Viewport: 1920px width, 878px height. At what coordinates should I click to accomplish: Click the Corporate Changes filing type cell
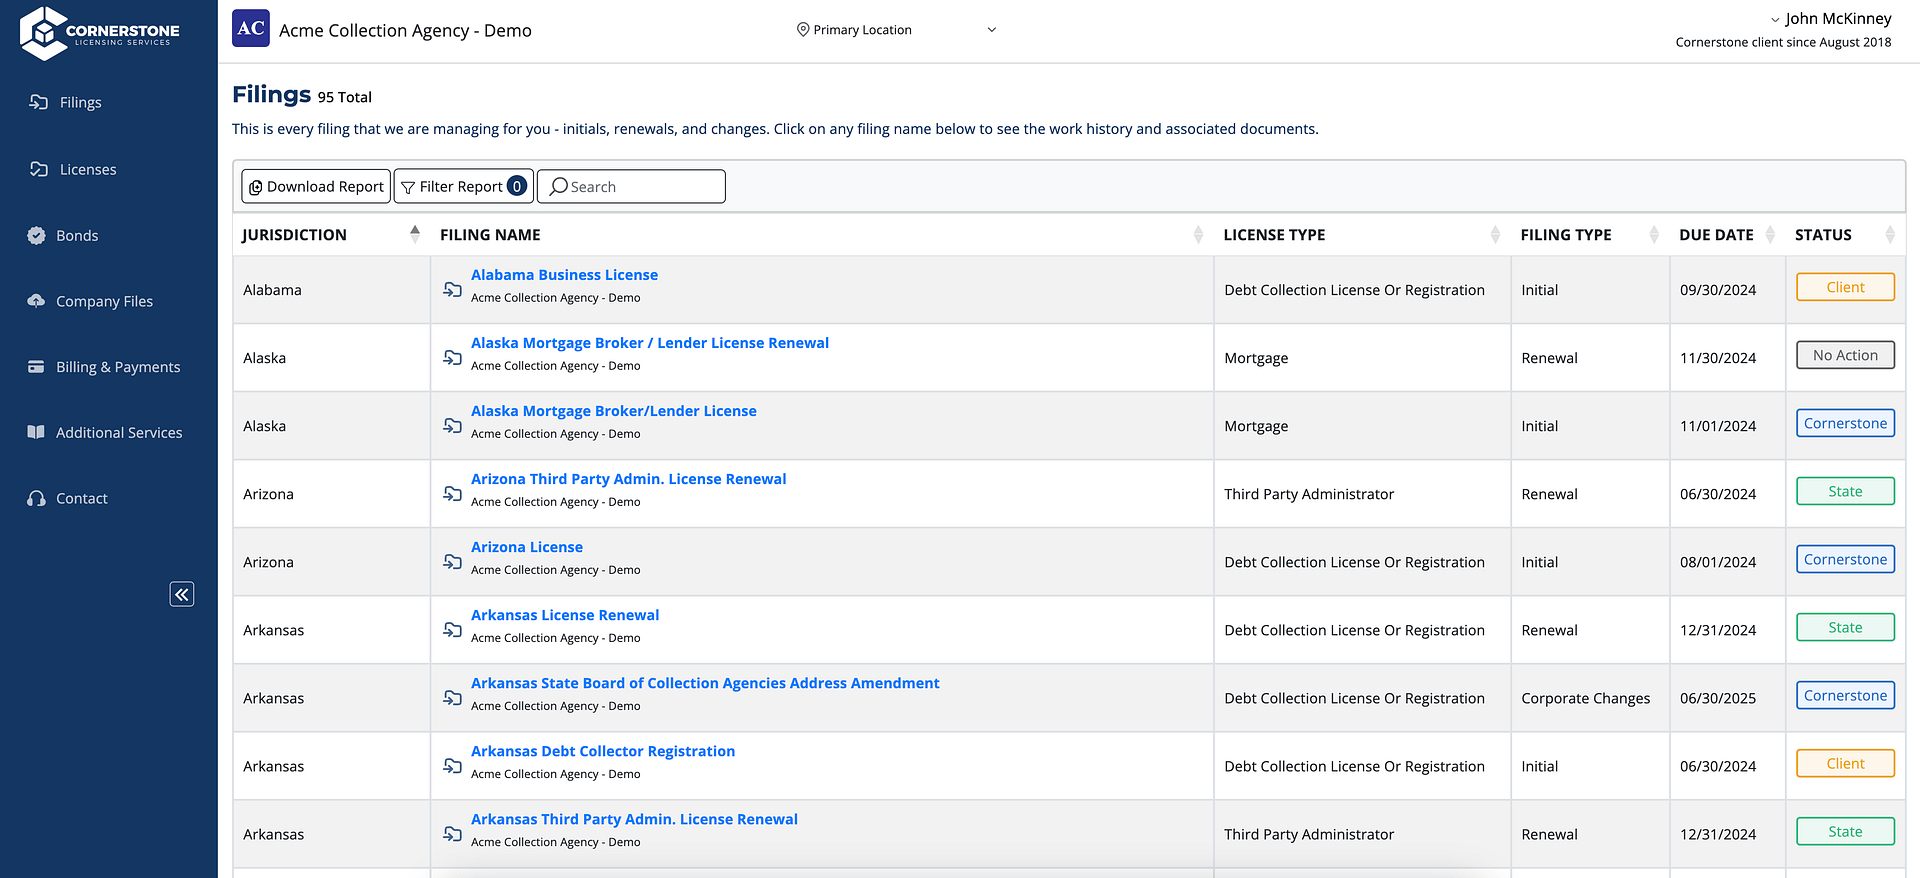pos(1590,698)
